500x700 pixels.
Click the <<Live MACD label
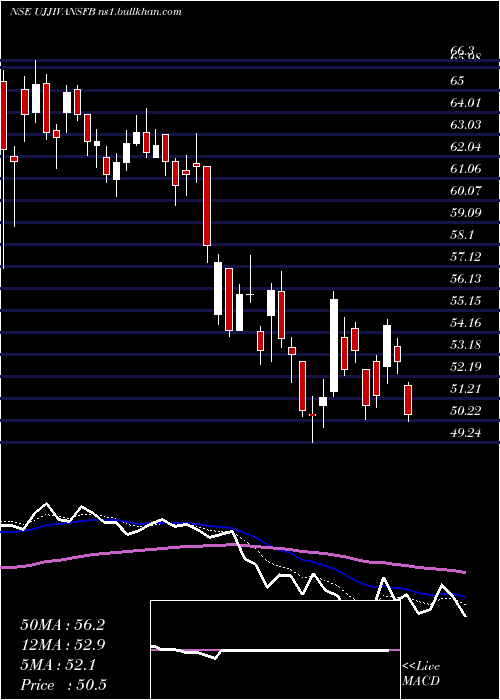coord(421,673)
